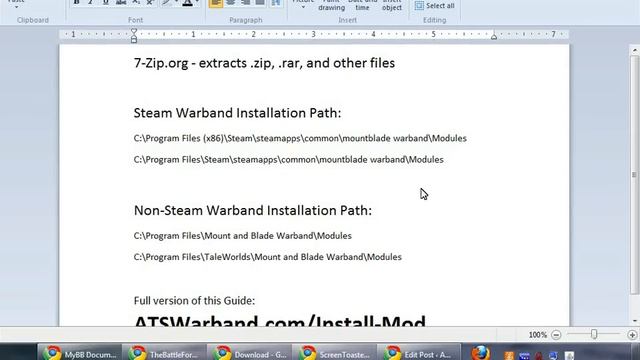The width and height of the screenshot is (640, 360).
Task: Click the ATSWarband.com/Install-Mod text
Action: pos(280,320)
